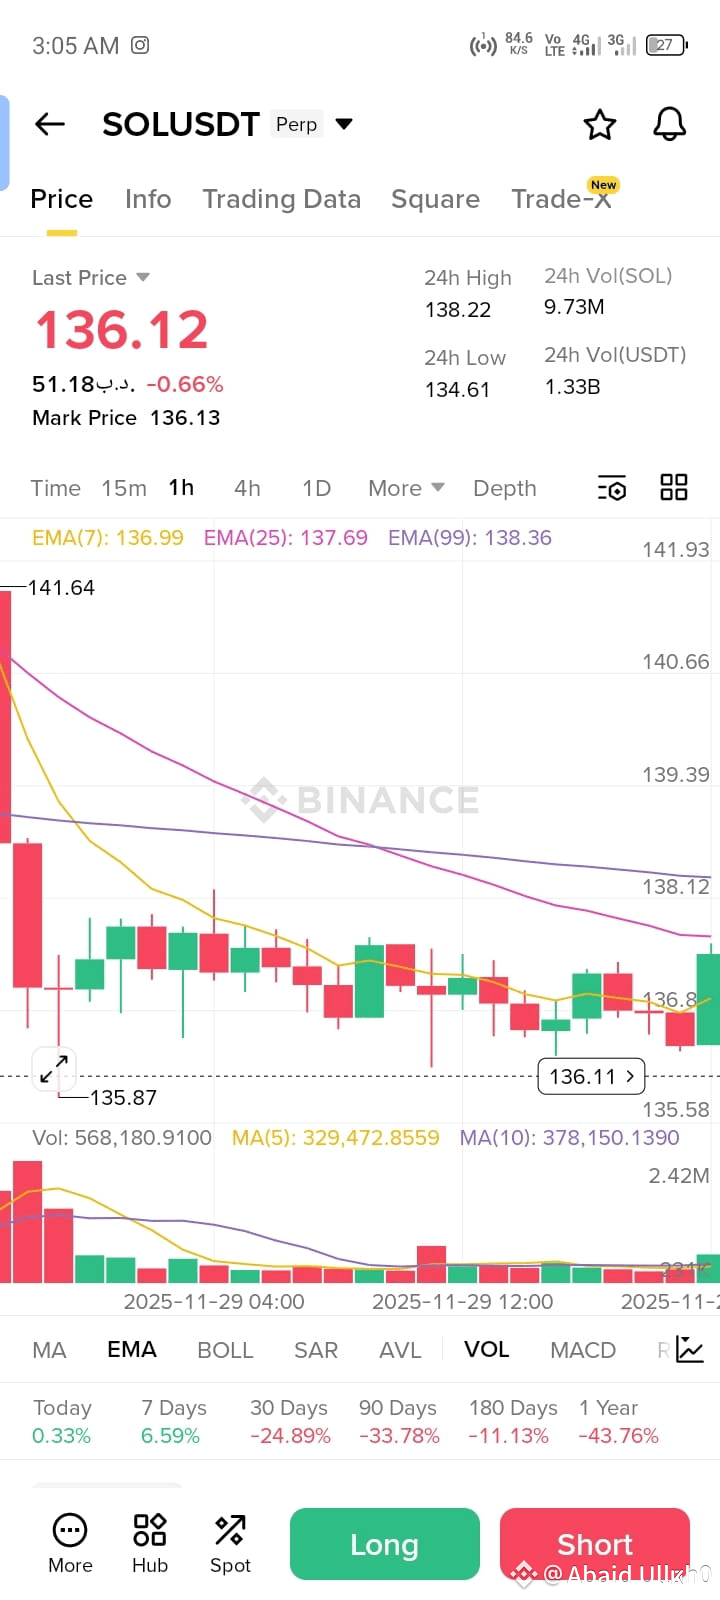Image resolution: width=720 pixels, height=1600 pixels.
Task: Open the Trading Data tab
Action: click(x=282, y=199)
